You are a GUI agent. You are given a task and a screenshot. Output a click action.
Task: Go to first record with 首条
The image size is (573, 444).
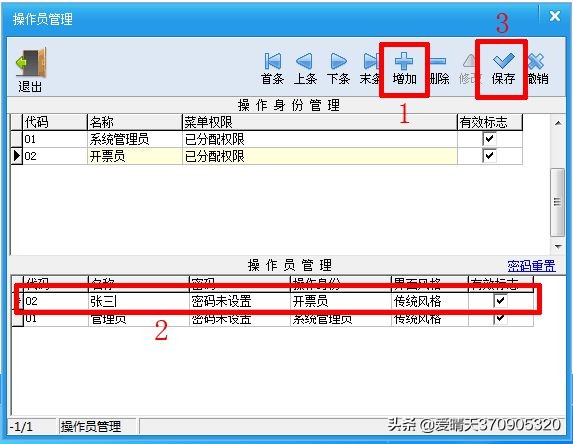pyautogui.click(x=273, y=68)
